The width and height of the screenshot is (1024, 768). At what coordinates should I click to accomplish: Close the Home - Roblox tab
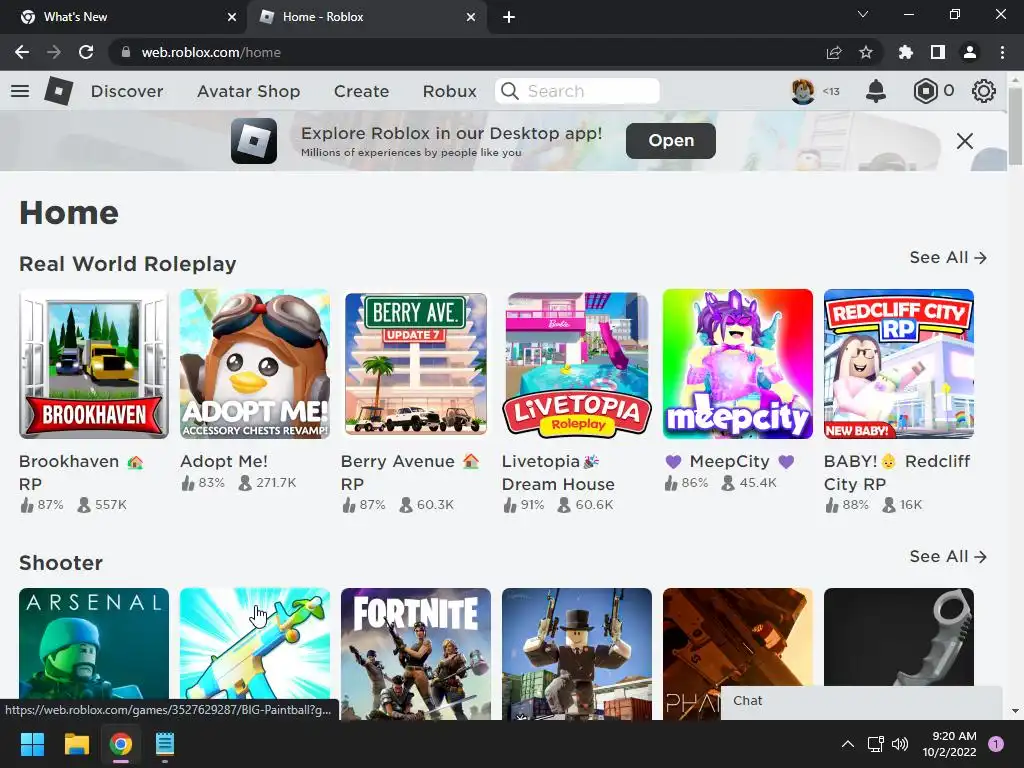[x=471, y=17]
